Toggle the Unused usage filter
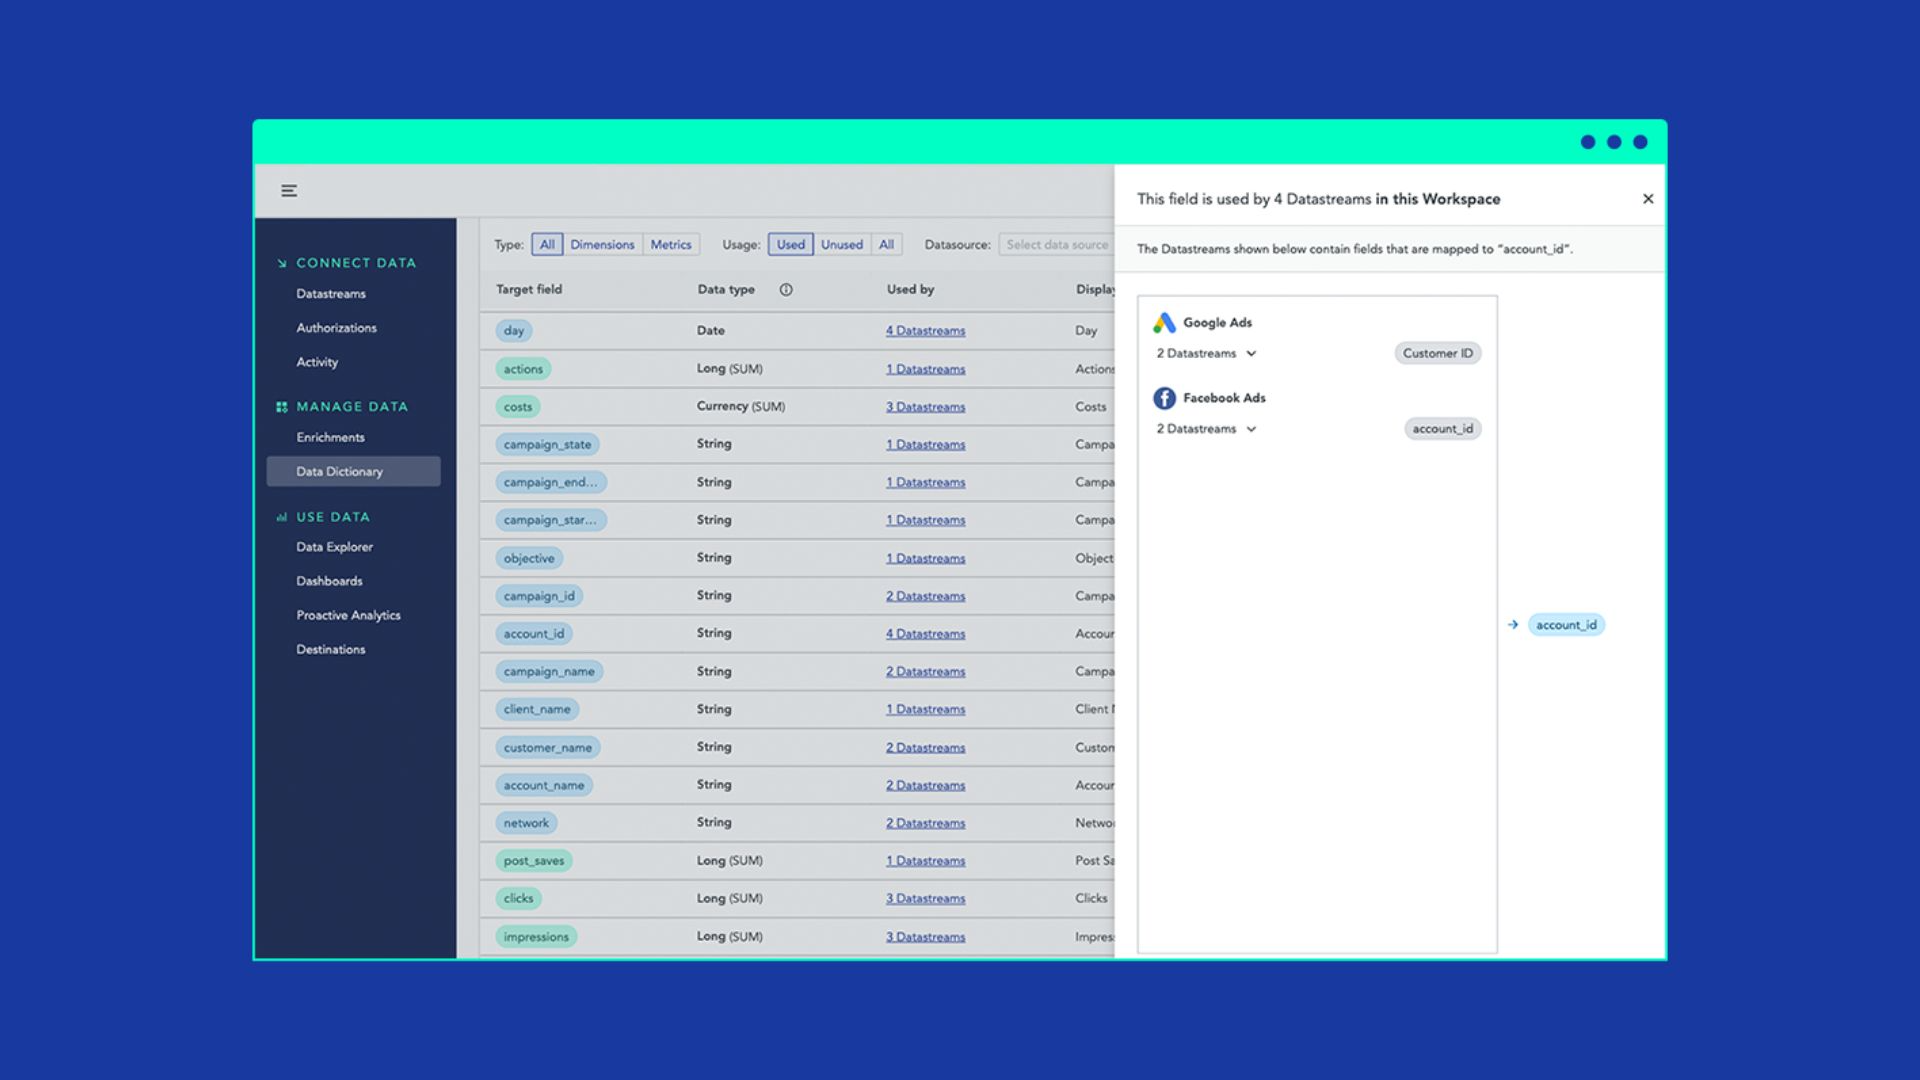1920x1080 pixels. click(x=842, y=244)
